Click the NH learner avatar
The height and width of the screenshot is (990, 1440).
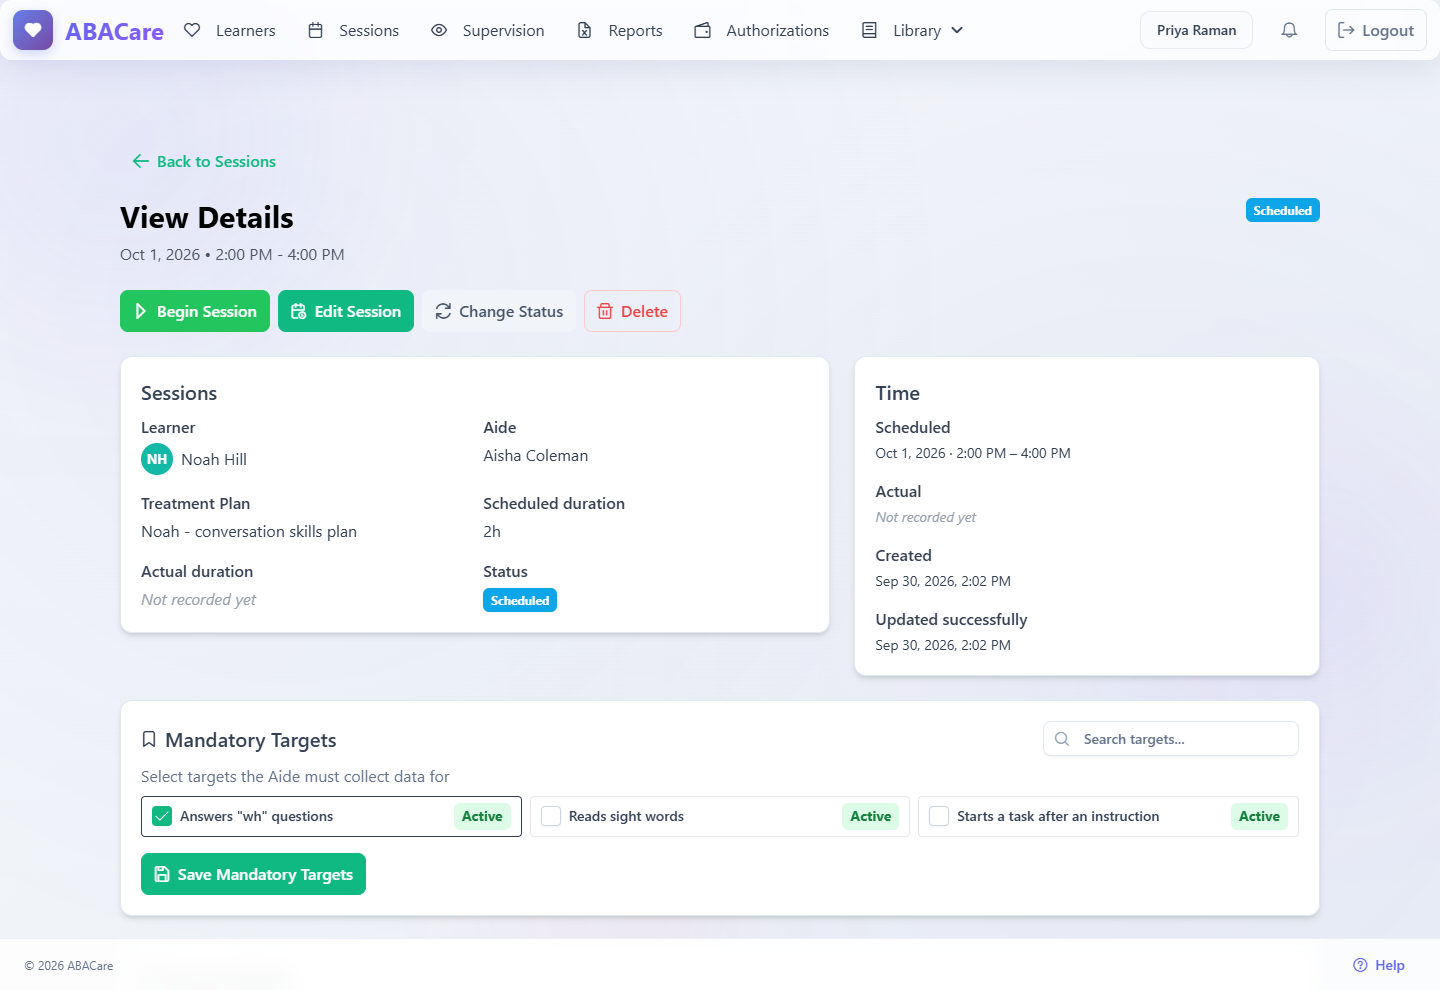point(157,459)
